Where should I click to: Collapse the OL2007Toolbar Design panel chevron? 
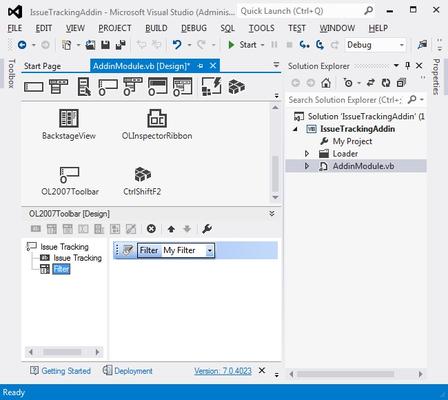tap(272, 213)
